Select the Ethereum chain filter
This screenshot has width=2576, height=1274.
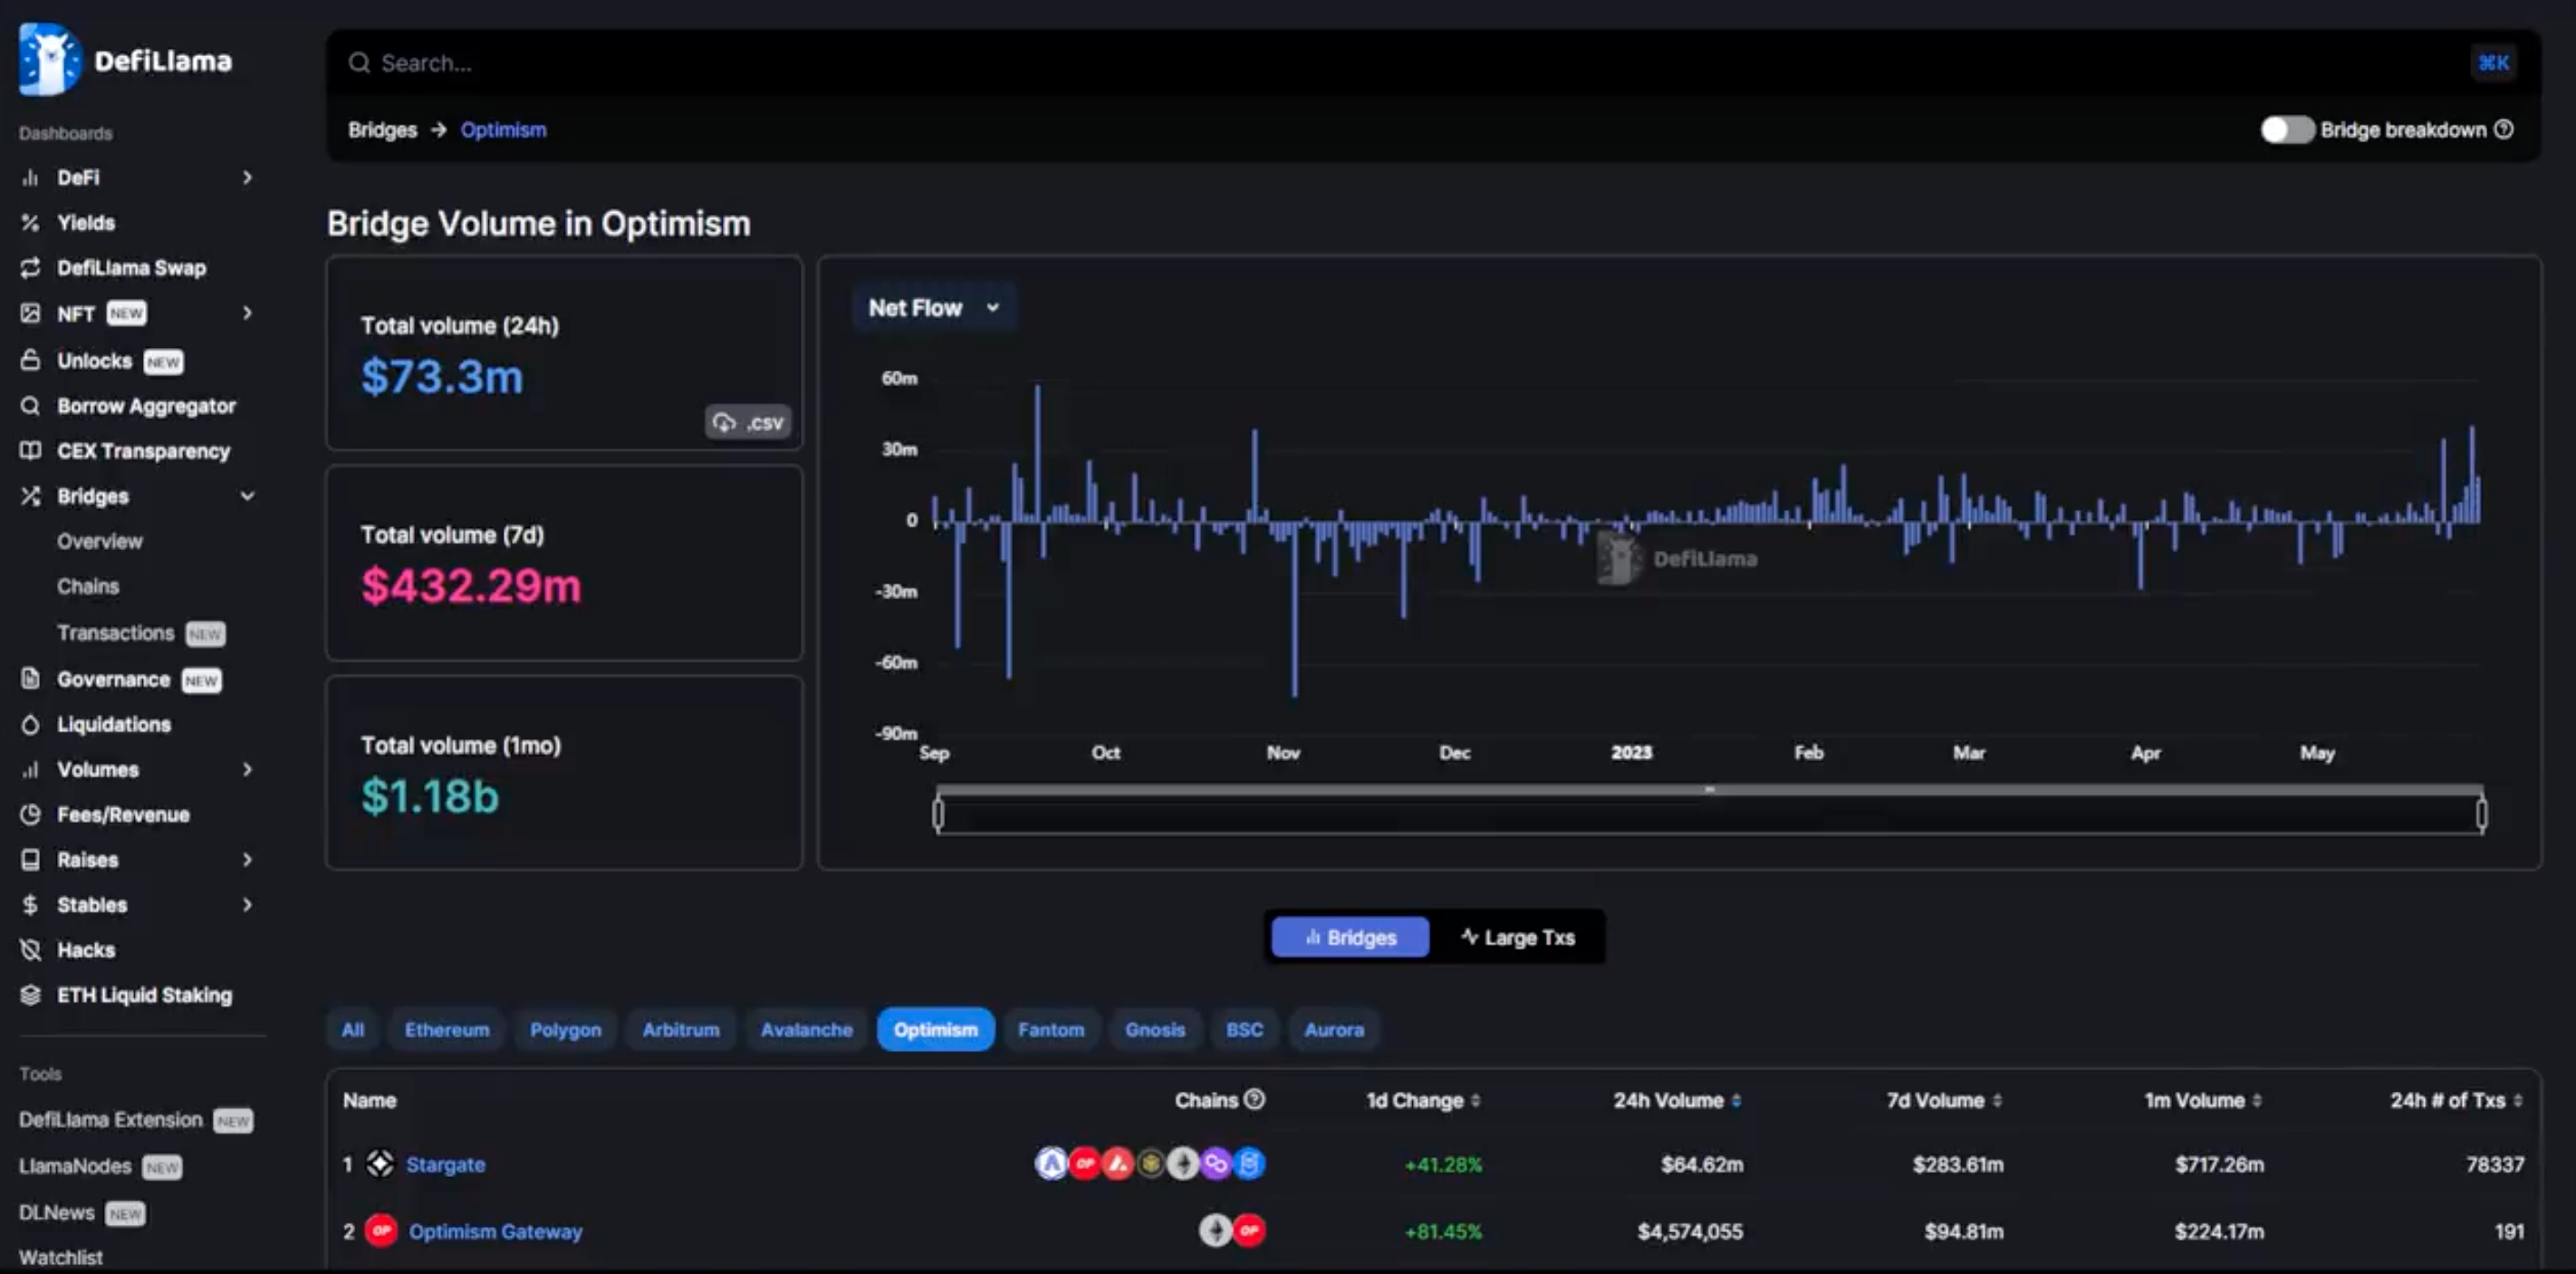pos(447,1029)
